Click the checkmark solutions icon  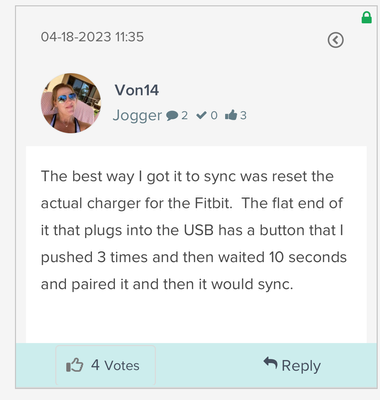(x=202, y=115)
